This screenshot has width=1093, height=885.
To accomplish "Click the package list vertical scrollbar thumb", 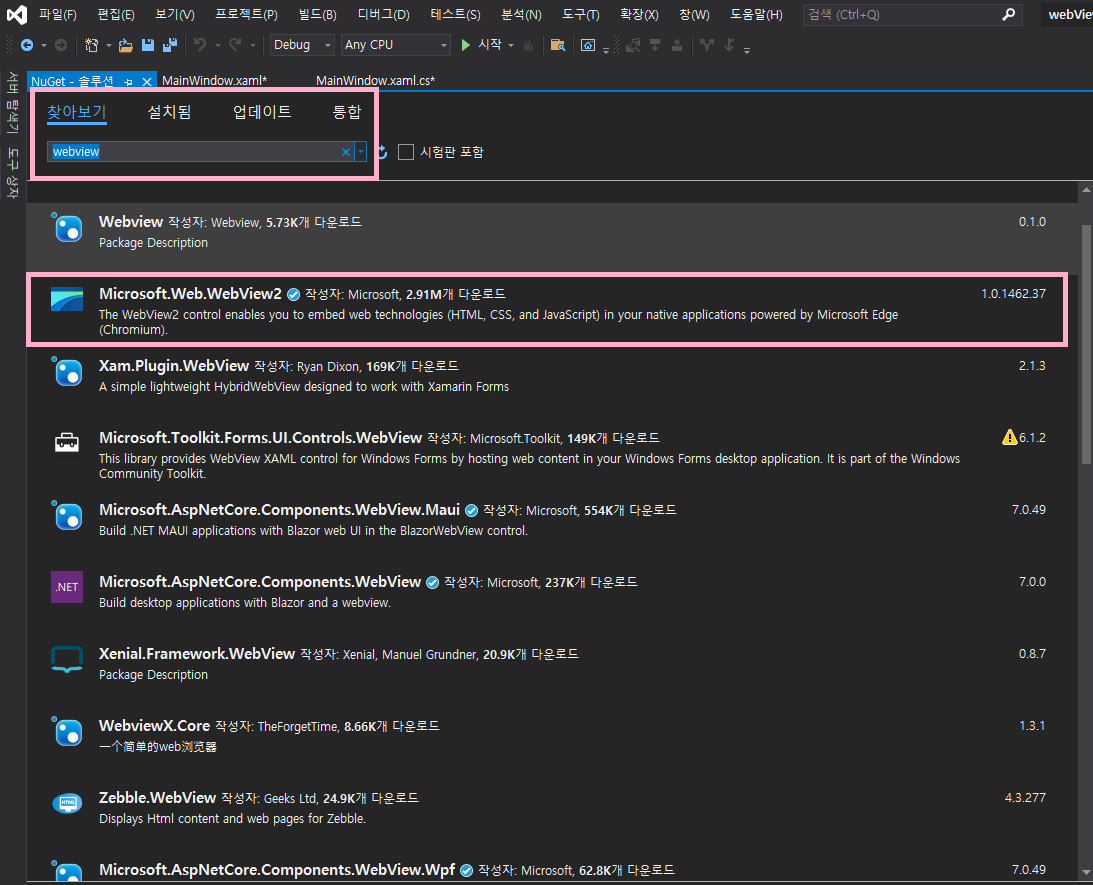I will pyautogui.click(x=1085, y=344).
